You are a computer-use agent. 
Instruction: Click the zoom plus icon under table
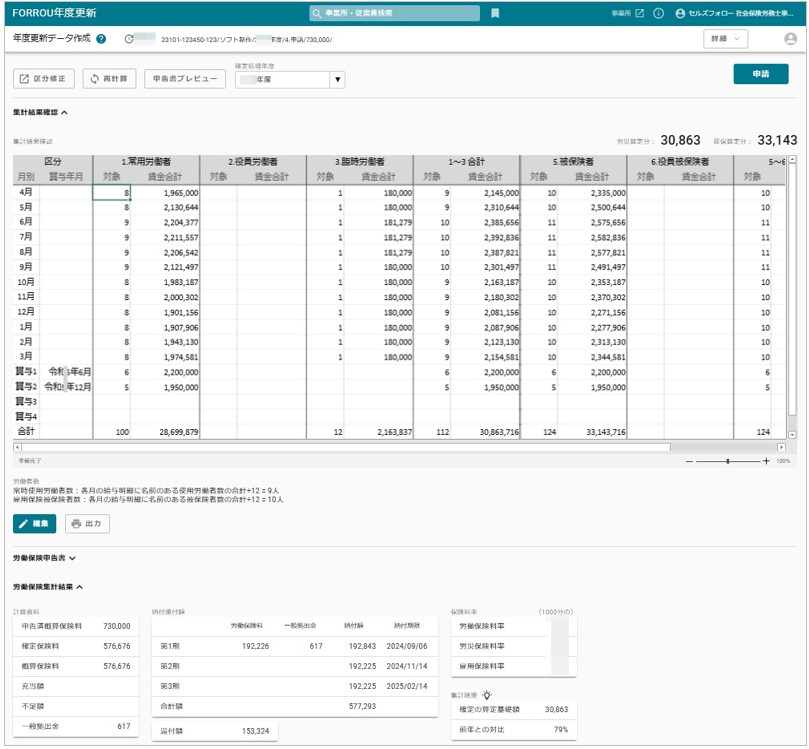766,461
